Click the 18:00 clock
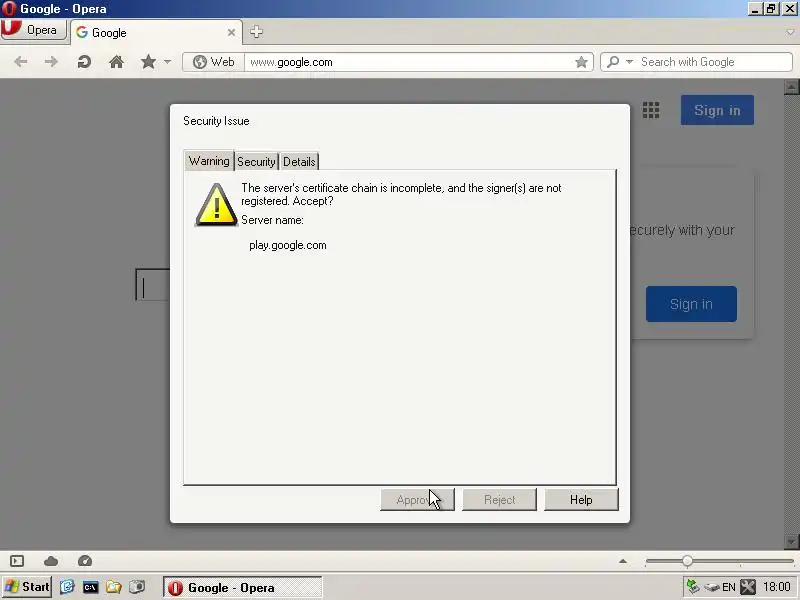This screenshot has width=800, height=600. point(777,587)
